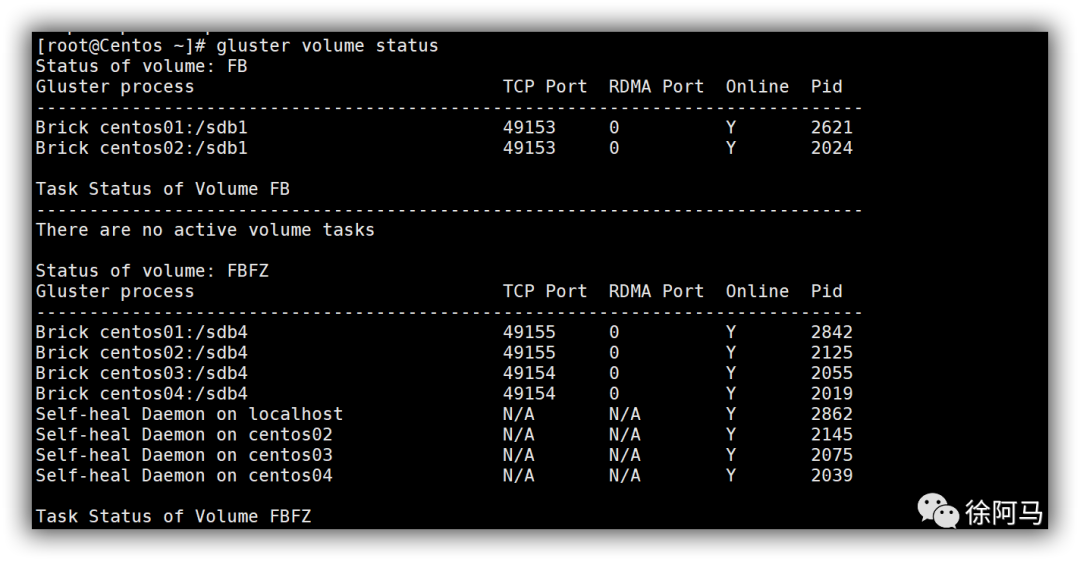Click the 'Brick centos02:/sdb1' entry
The height and width of the screenshot is (561, 1080).
[x=141, y=148]
